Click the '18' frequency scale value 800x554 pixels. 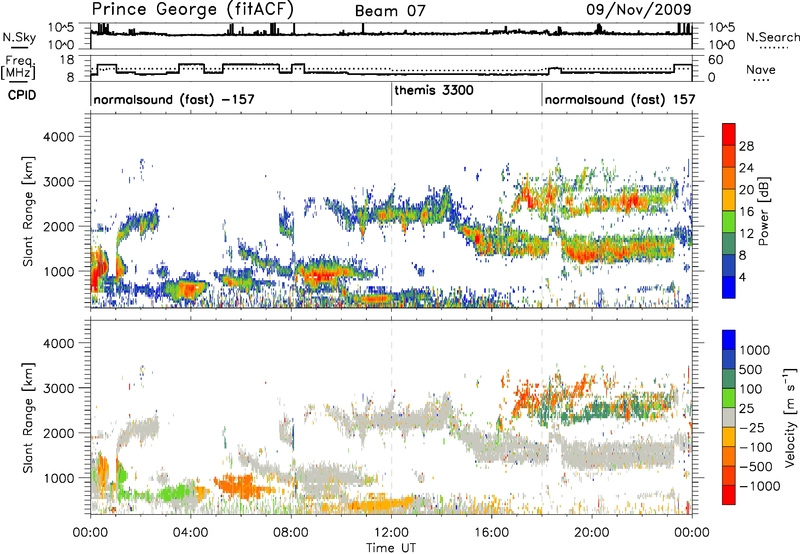[x=66, y=60]
